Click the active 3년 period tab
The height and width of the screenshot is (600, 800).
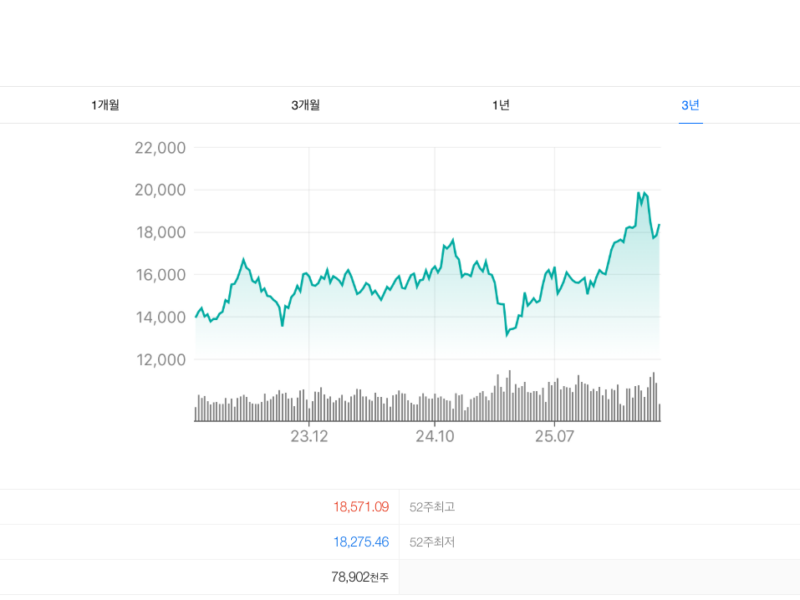pyautogui.click(x=690, y=105)
